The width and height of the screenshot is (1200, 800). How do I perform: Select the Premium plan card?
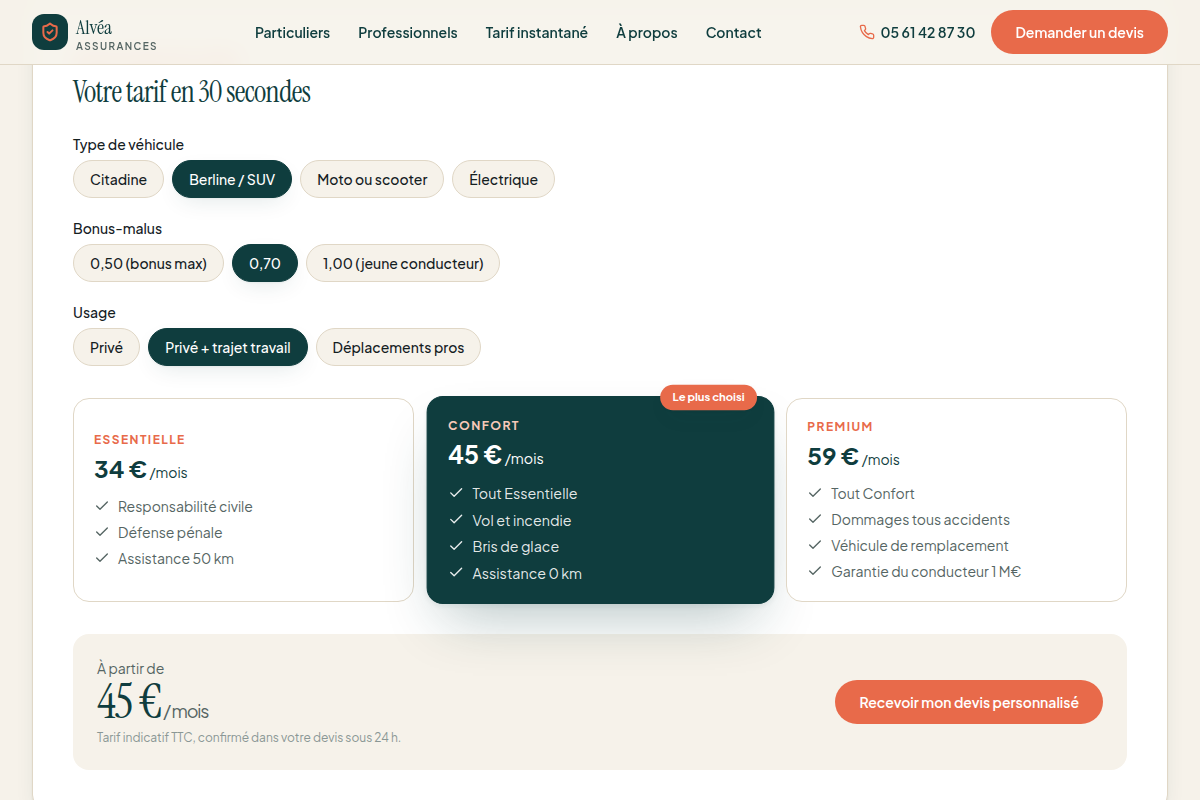point(956,500)
